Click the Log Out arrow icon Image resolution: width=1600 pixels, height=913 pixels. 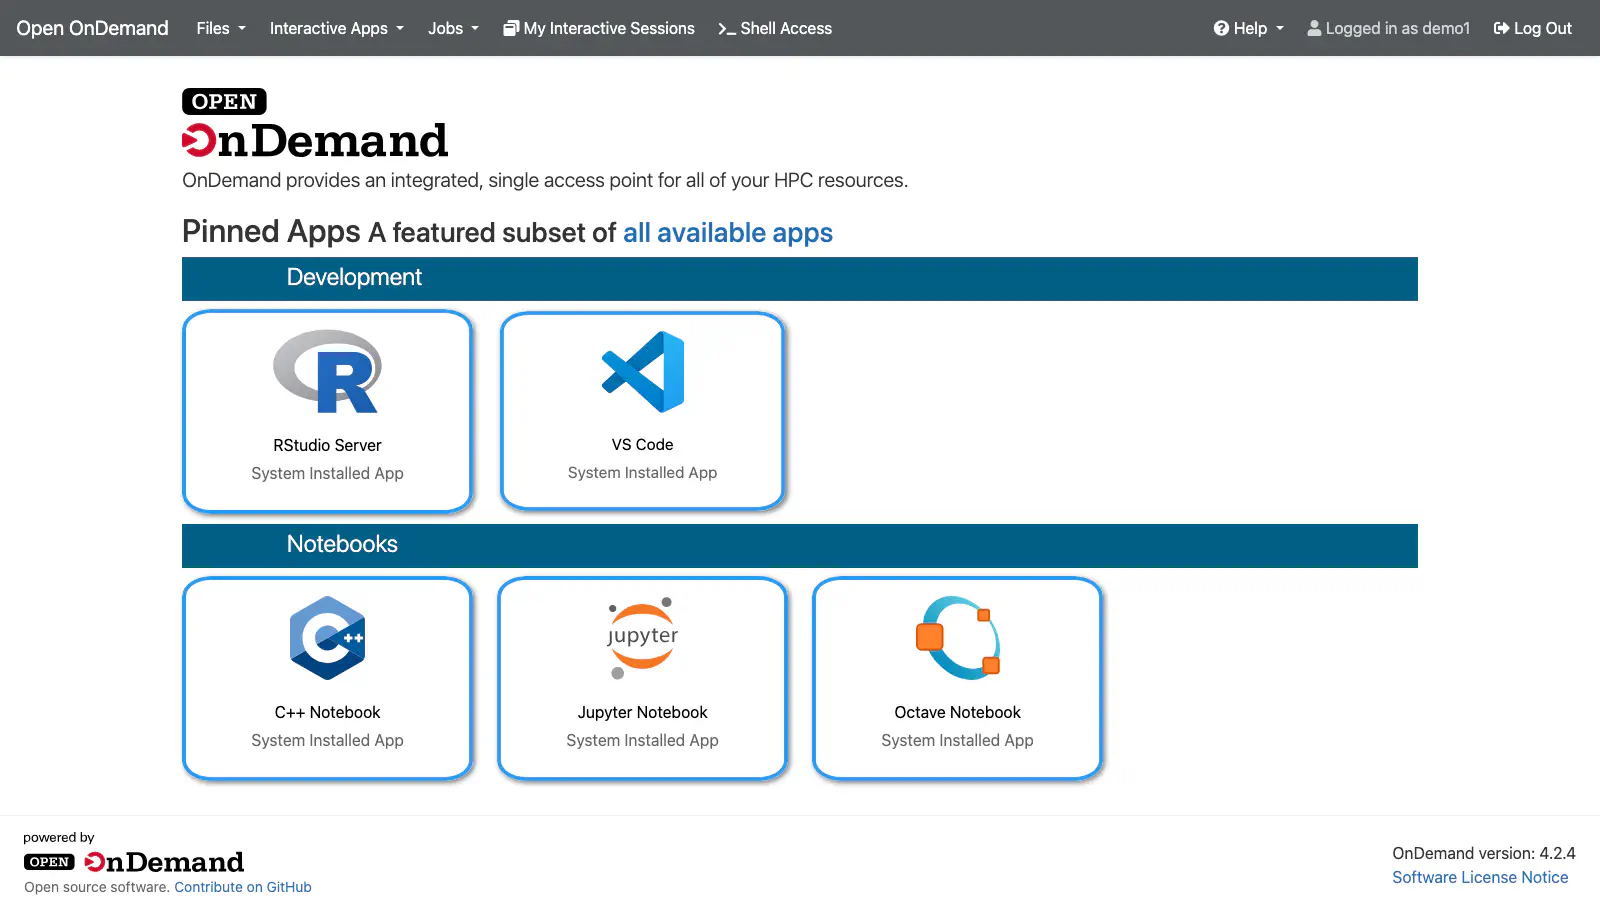[1501, 28]
